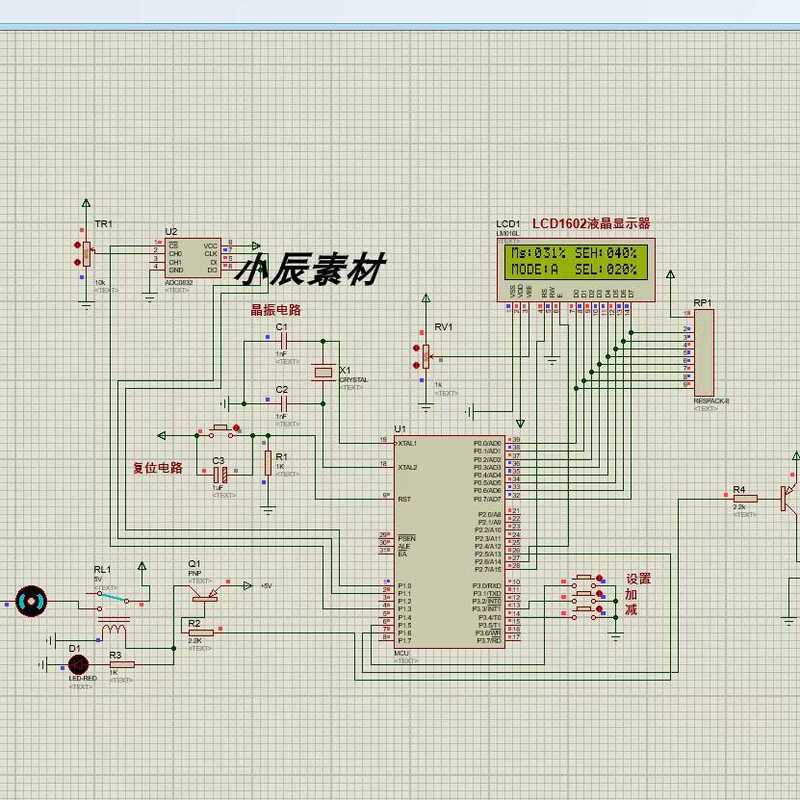Click the ground symbol below the pushbuttons
The height and width of the screenshot is (800, 800).
tap(616, 637)
